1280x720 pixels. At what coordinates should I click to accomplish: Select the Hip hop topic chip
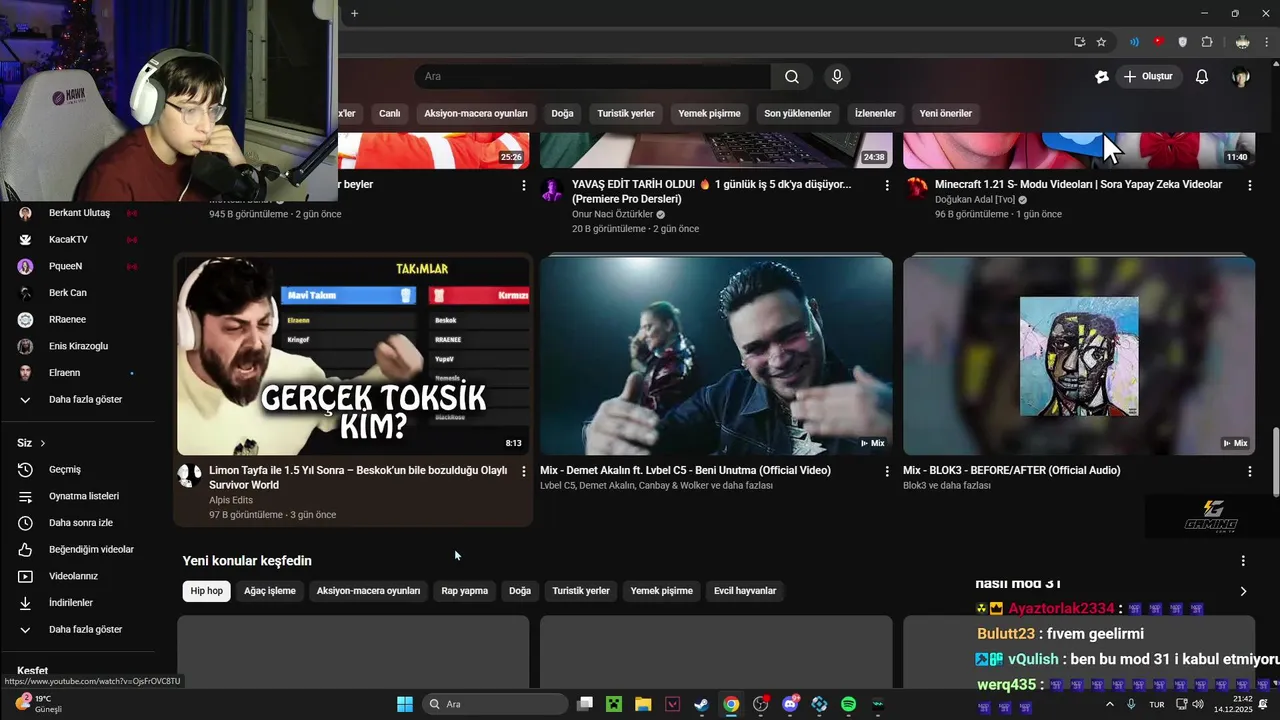(x=207, y=591)
